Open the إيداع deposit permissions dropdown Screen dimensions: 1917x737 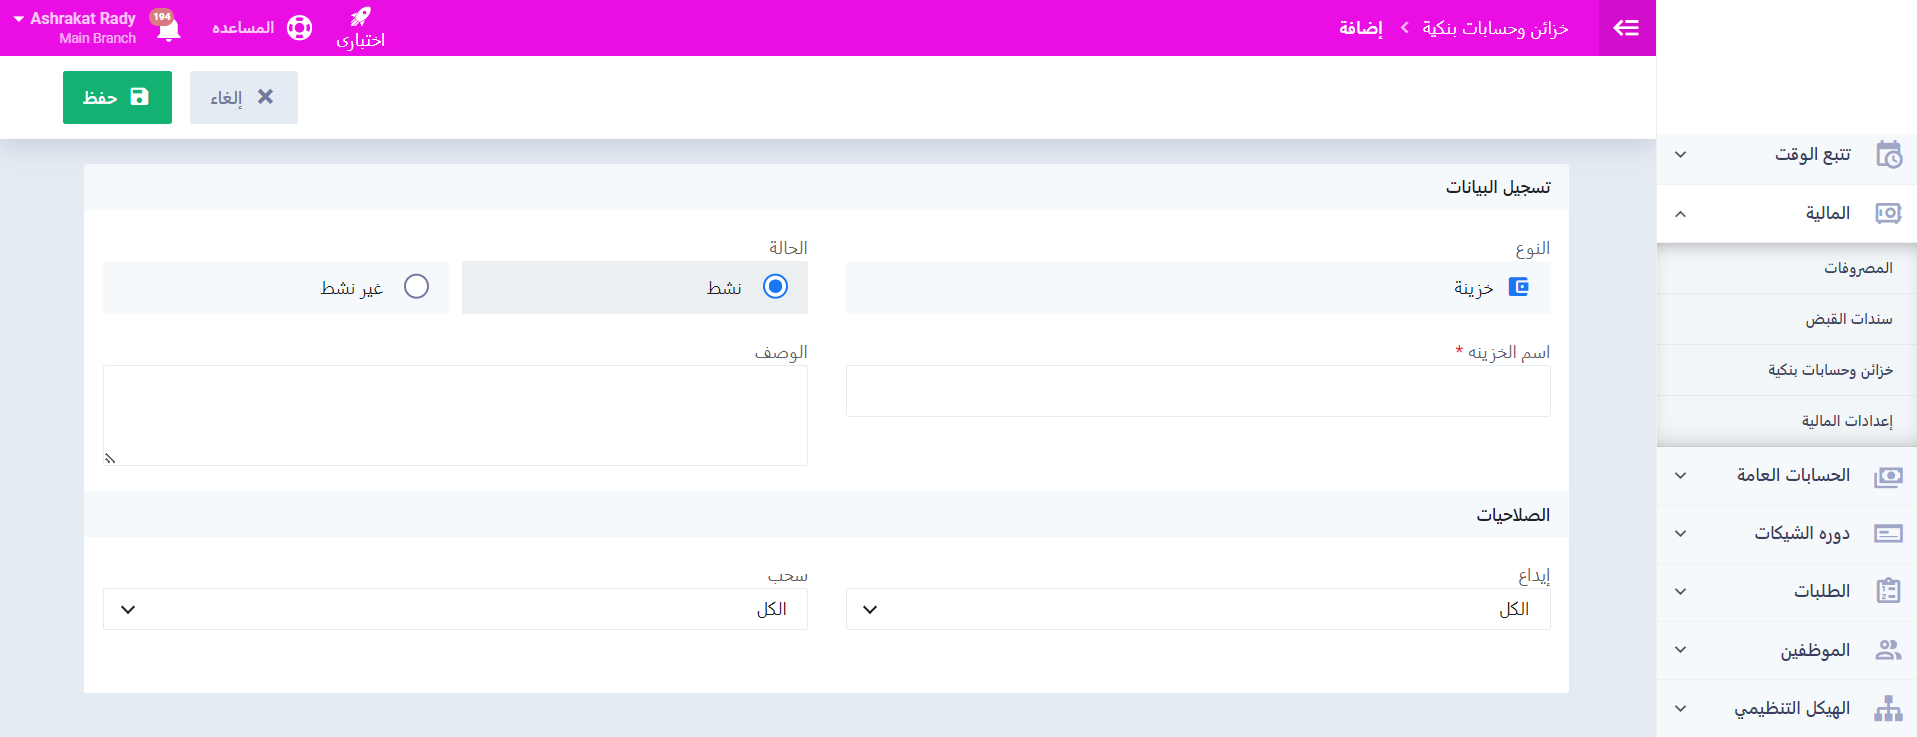point(1197,609)
